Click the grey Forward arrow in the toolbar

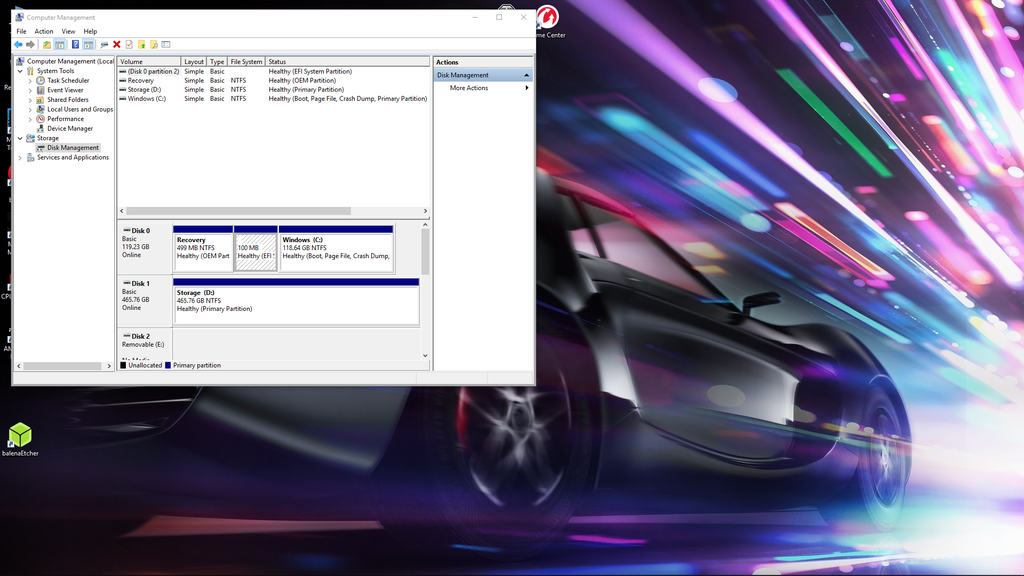click(30, 44)
